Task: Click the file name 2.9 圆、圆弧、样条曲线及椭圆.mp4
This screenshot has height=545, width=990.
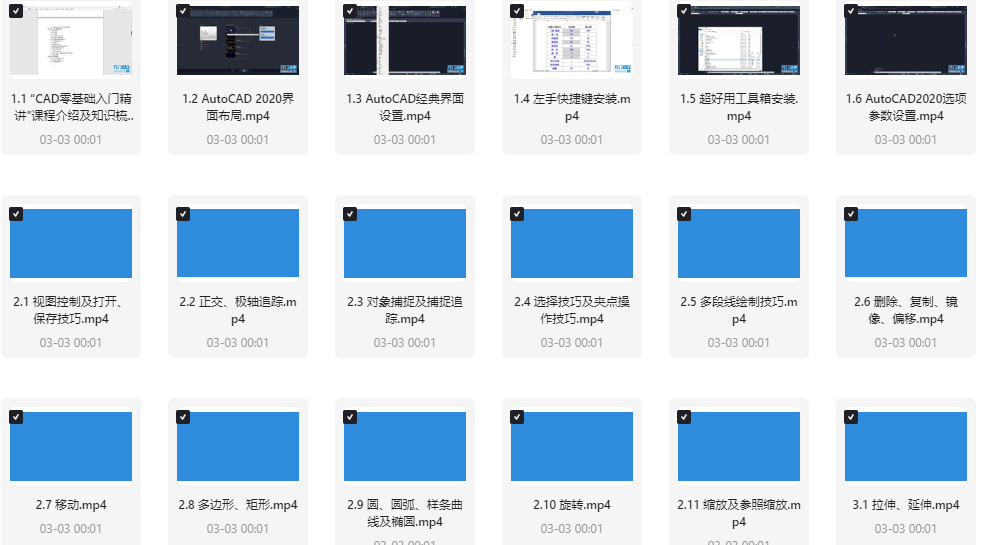Action: click(x=405, y=513)
